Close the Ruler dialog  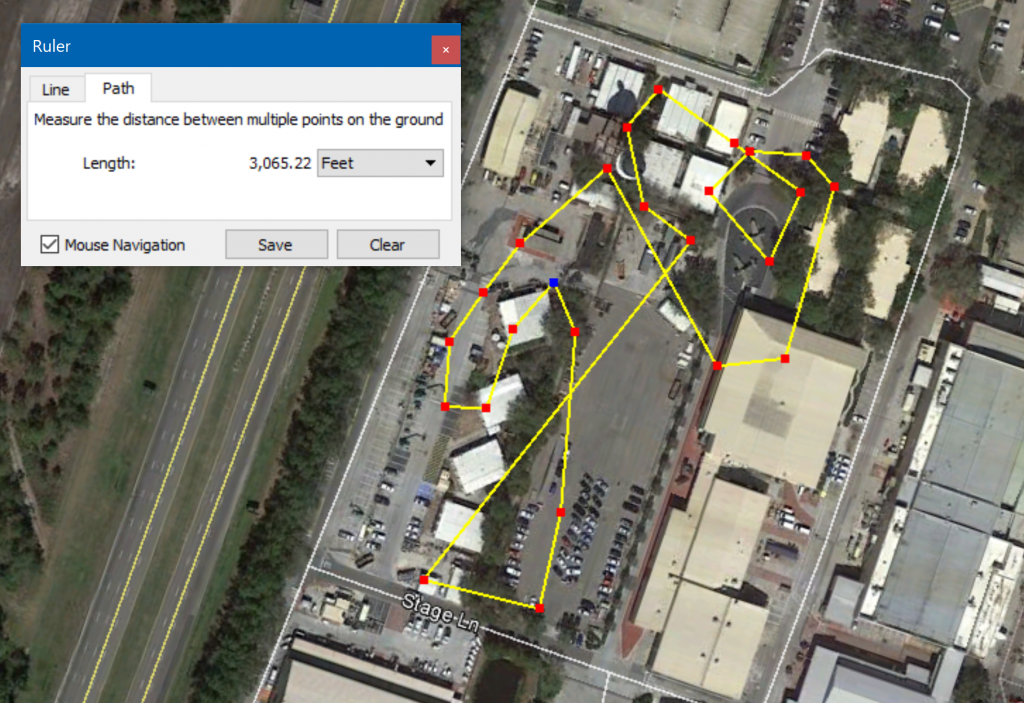445,50
